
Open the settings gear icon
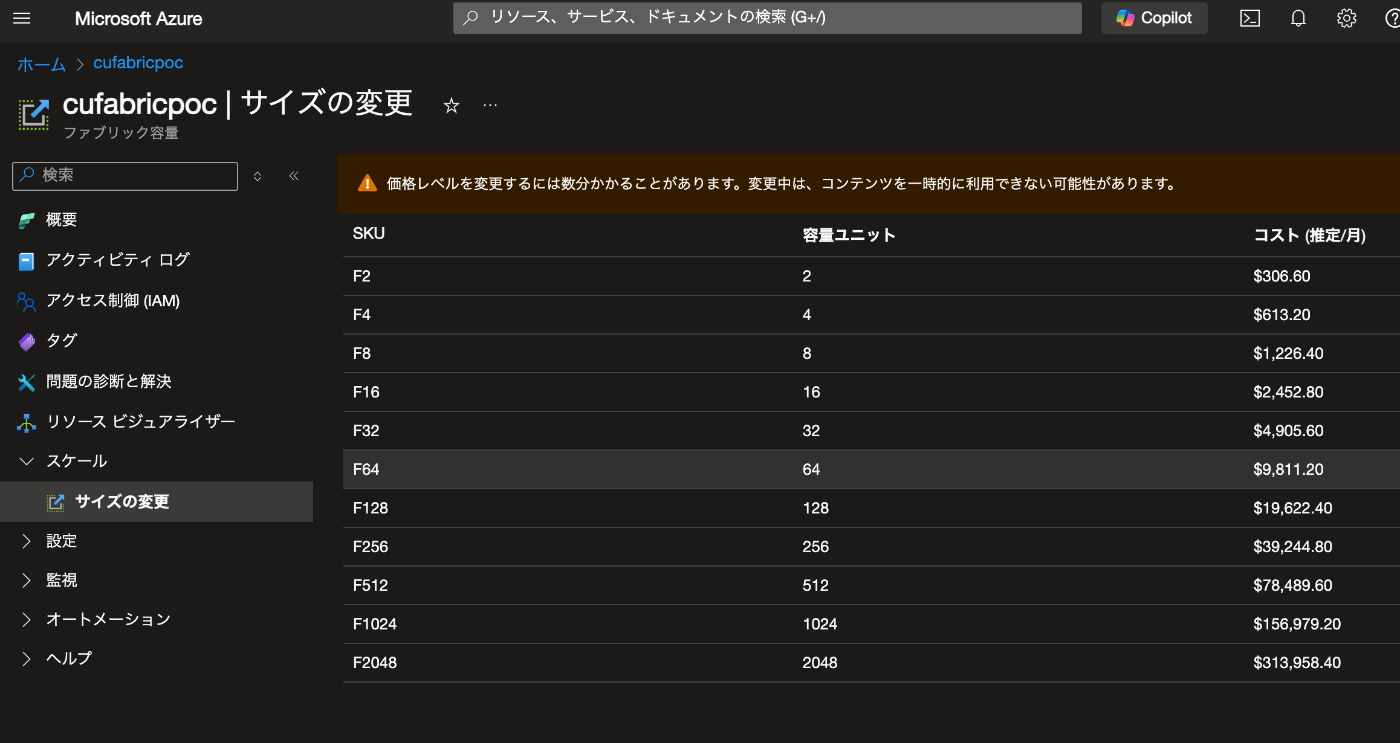1346,18
